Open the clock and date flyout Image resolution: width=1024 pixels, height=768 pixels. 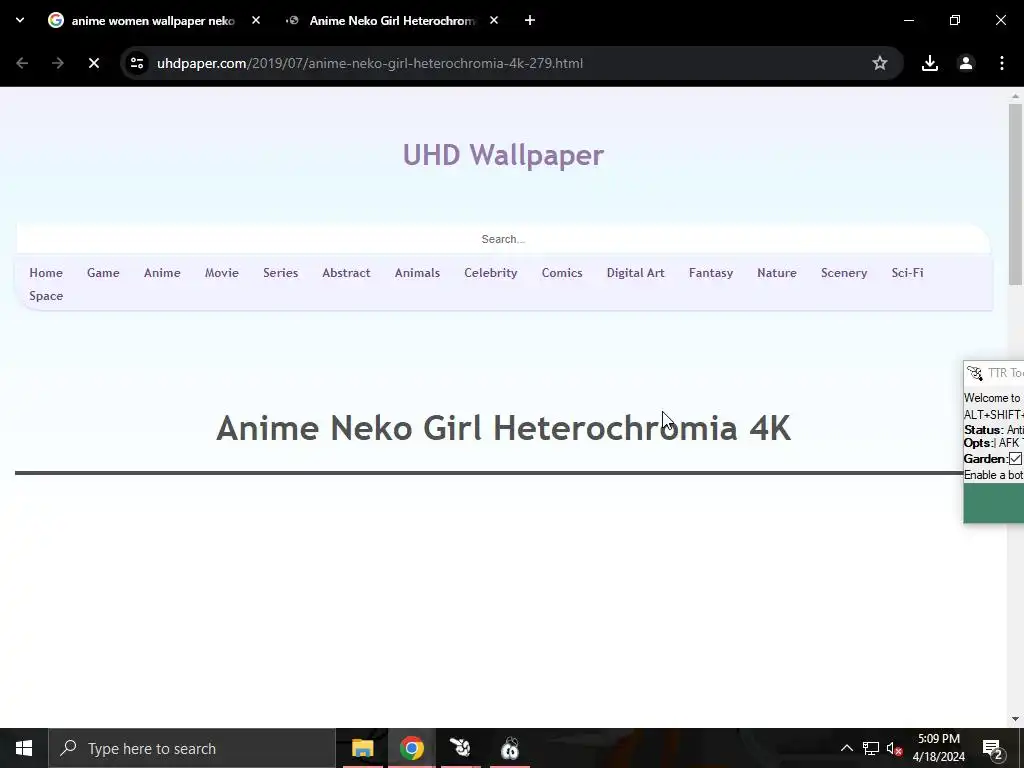pos(938,748)
